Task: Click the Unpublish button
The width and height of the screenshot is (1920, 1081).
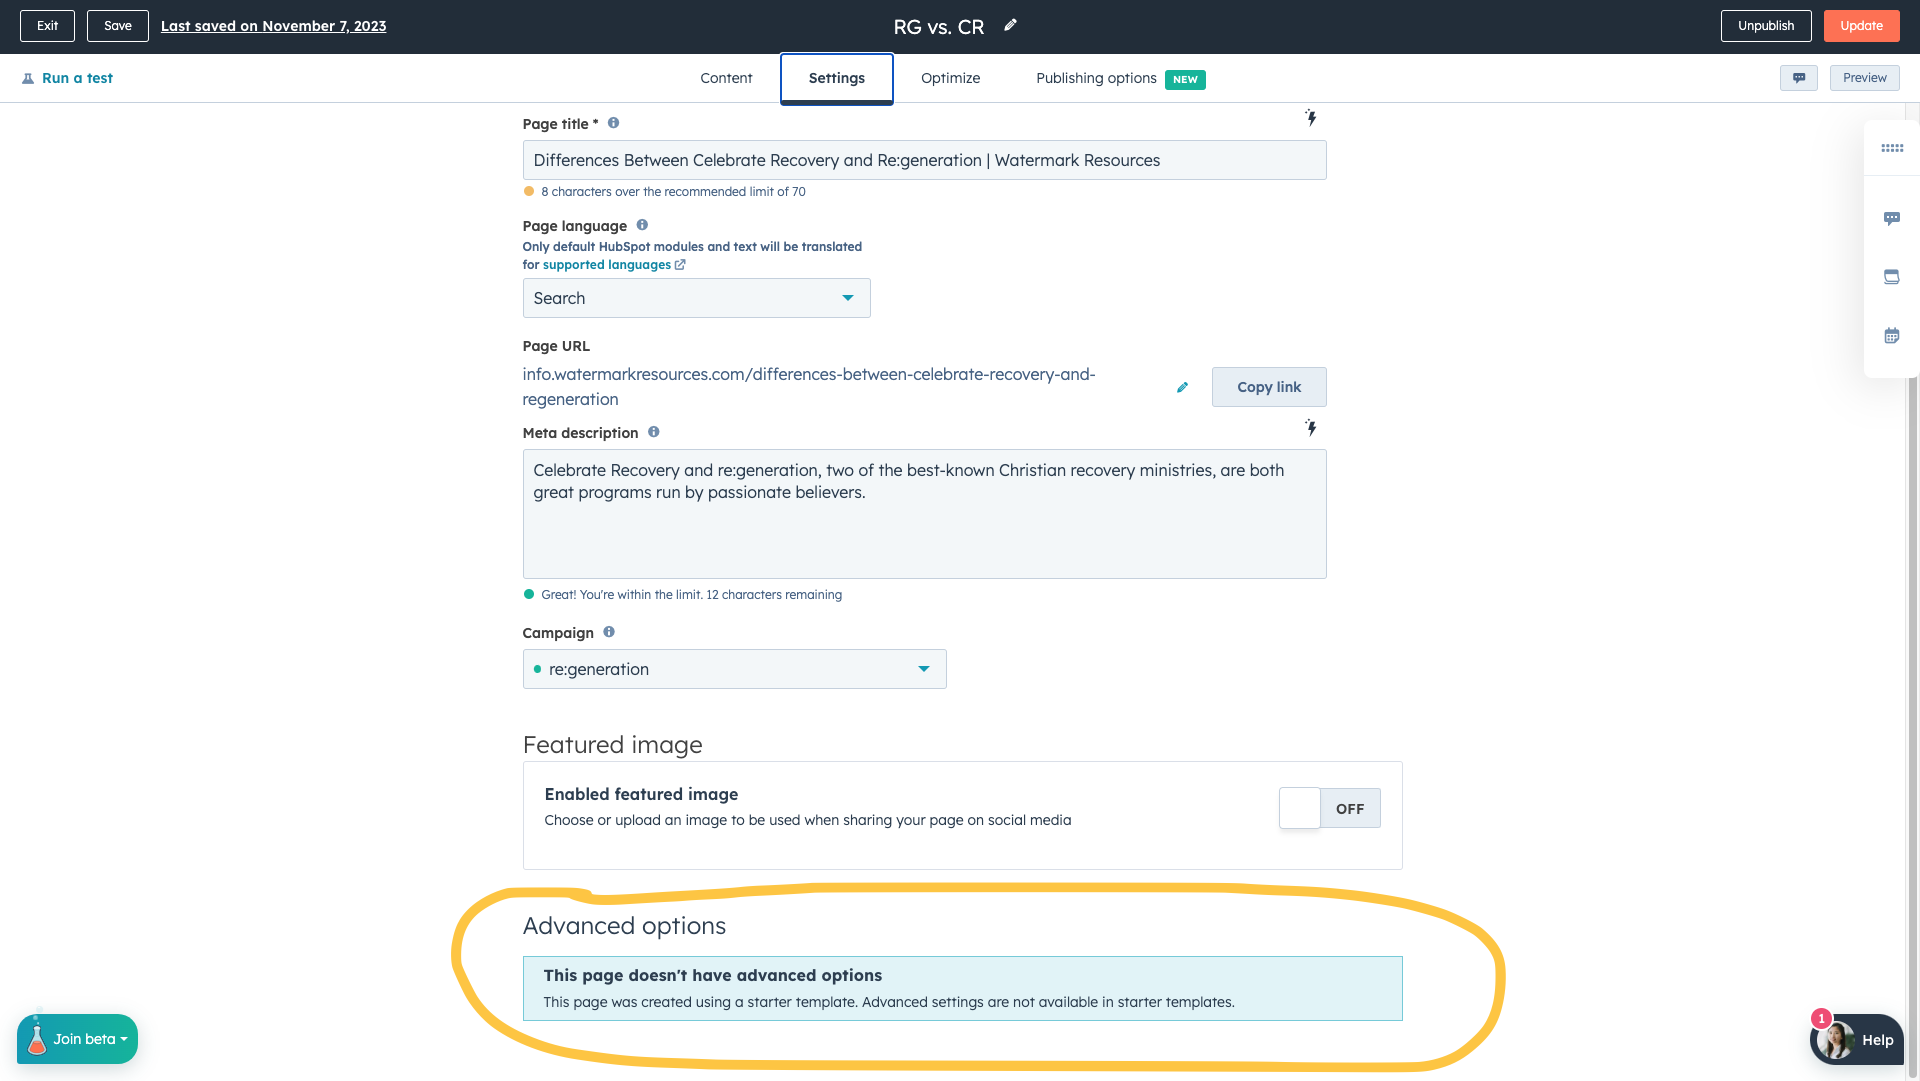Action: pos(1766,25)
